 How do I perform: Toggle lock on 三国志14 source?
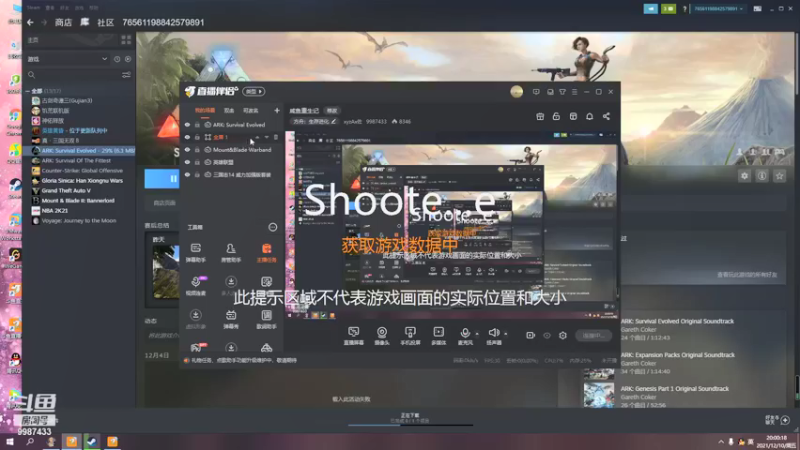197,174
